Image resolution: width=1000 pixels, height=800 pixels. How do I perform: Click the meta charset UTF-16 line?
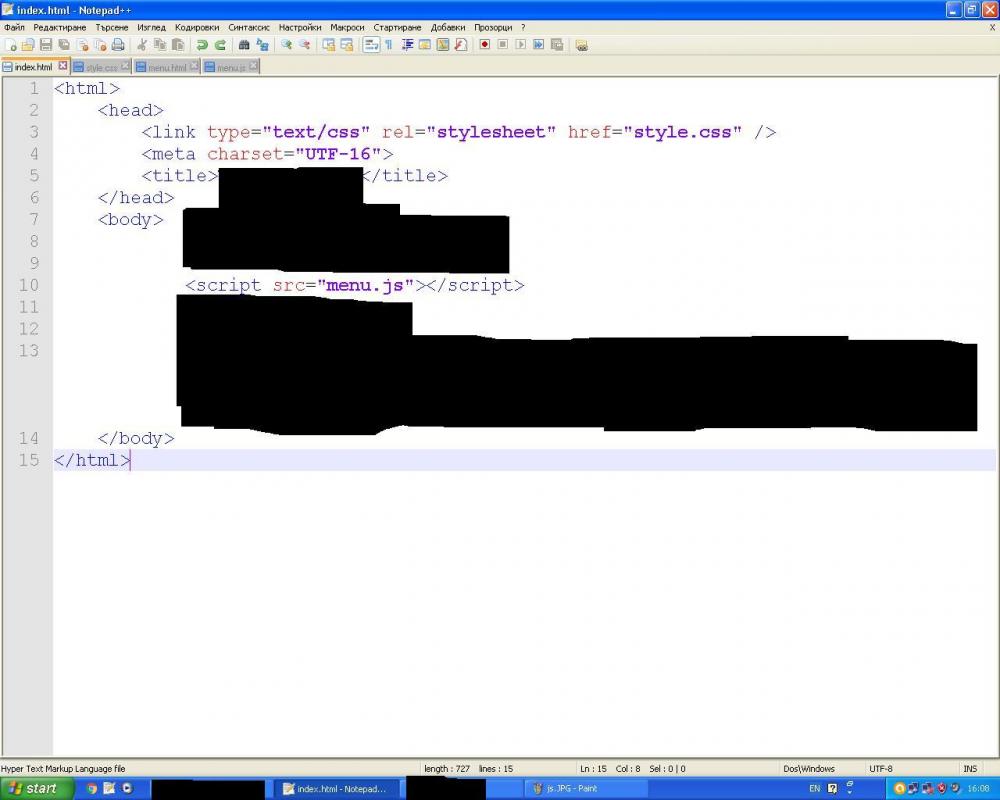tap(267, 154)
